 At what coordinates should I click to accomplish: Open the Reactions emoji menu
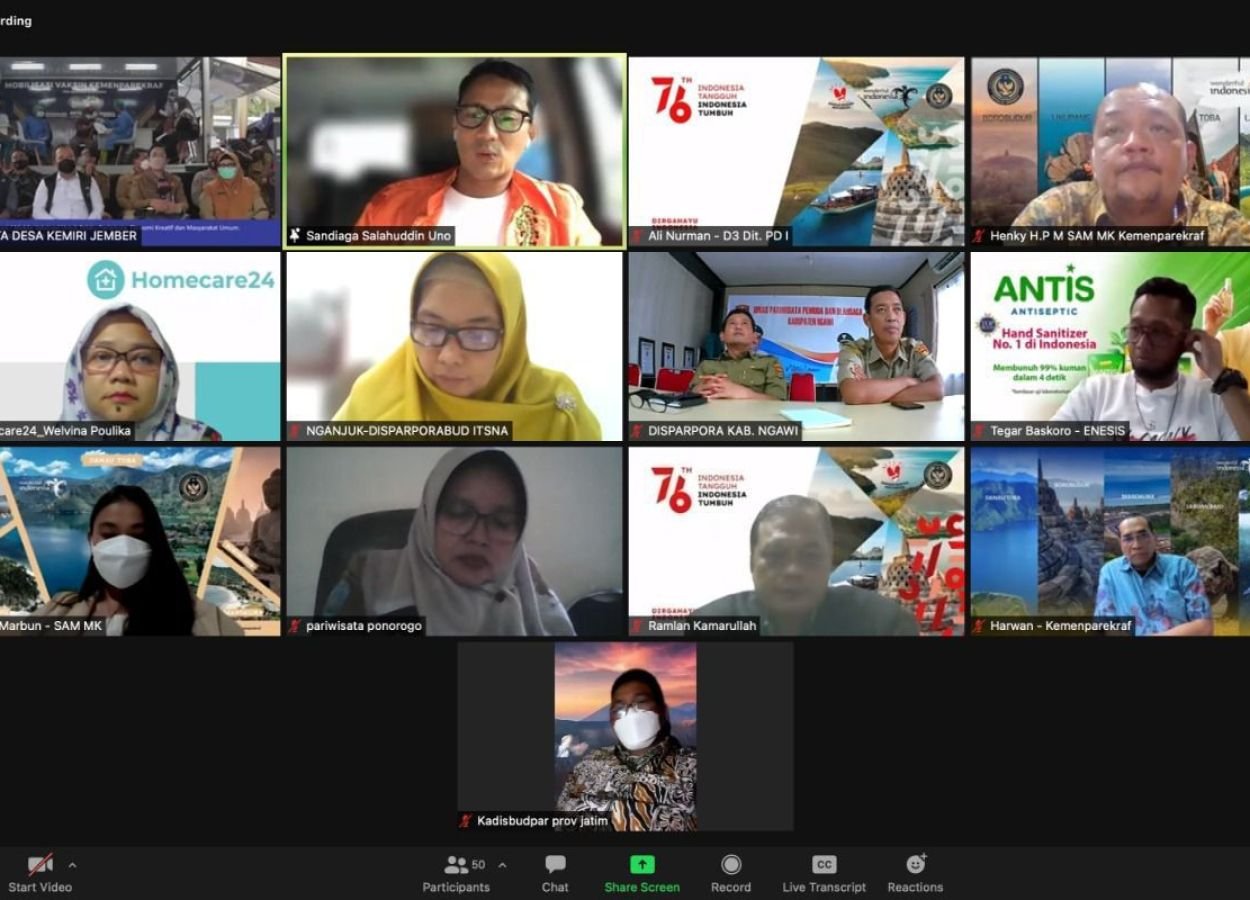coord(915,864)
